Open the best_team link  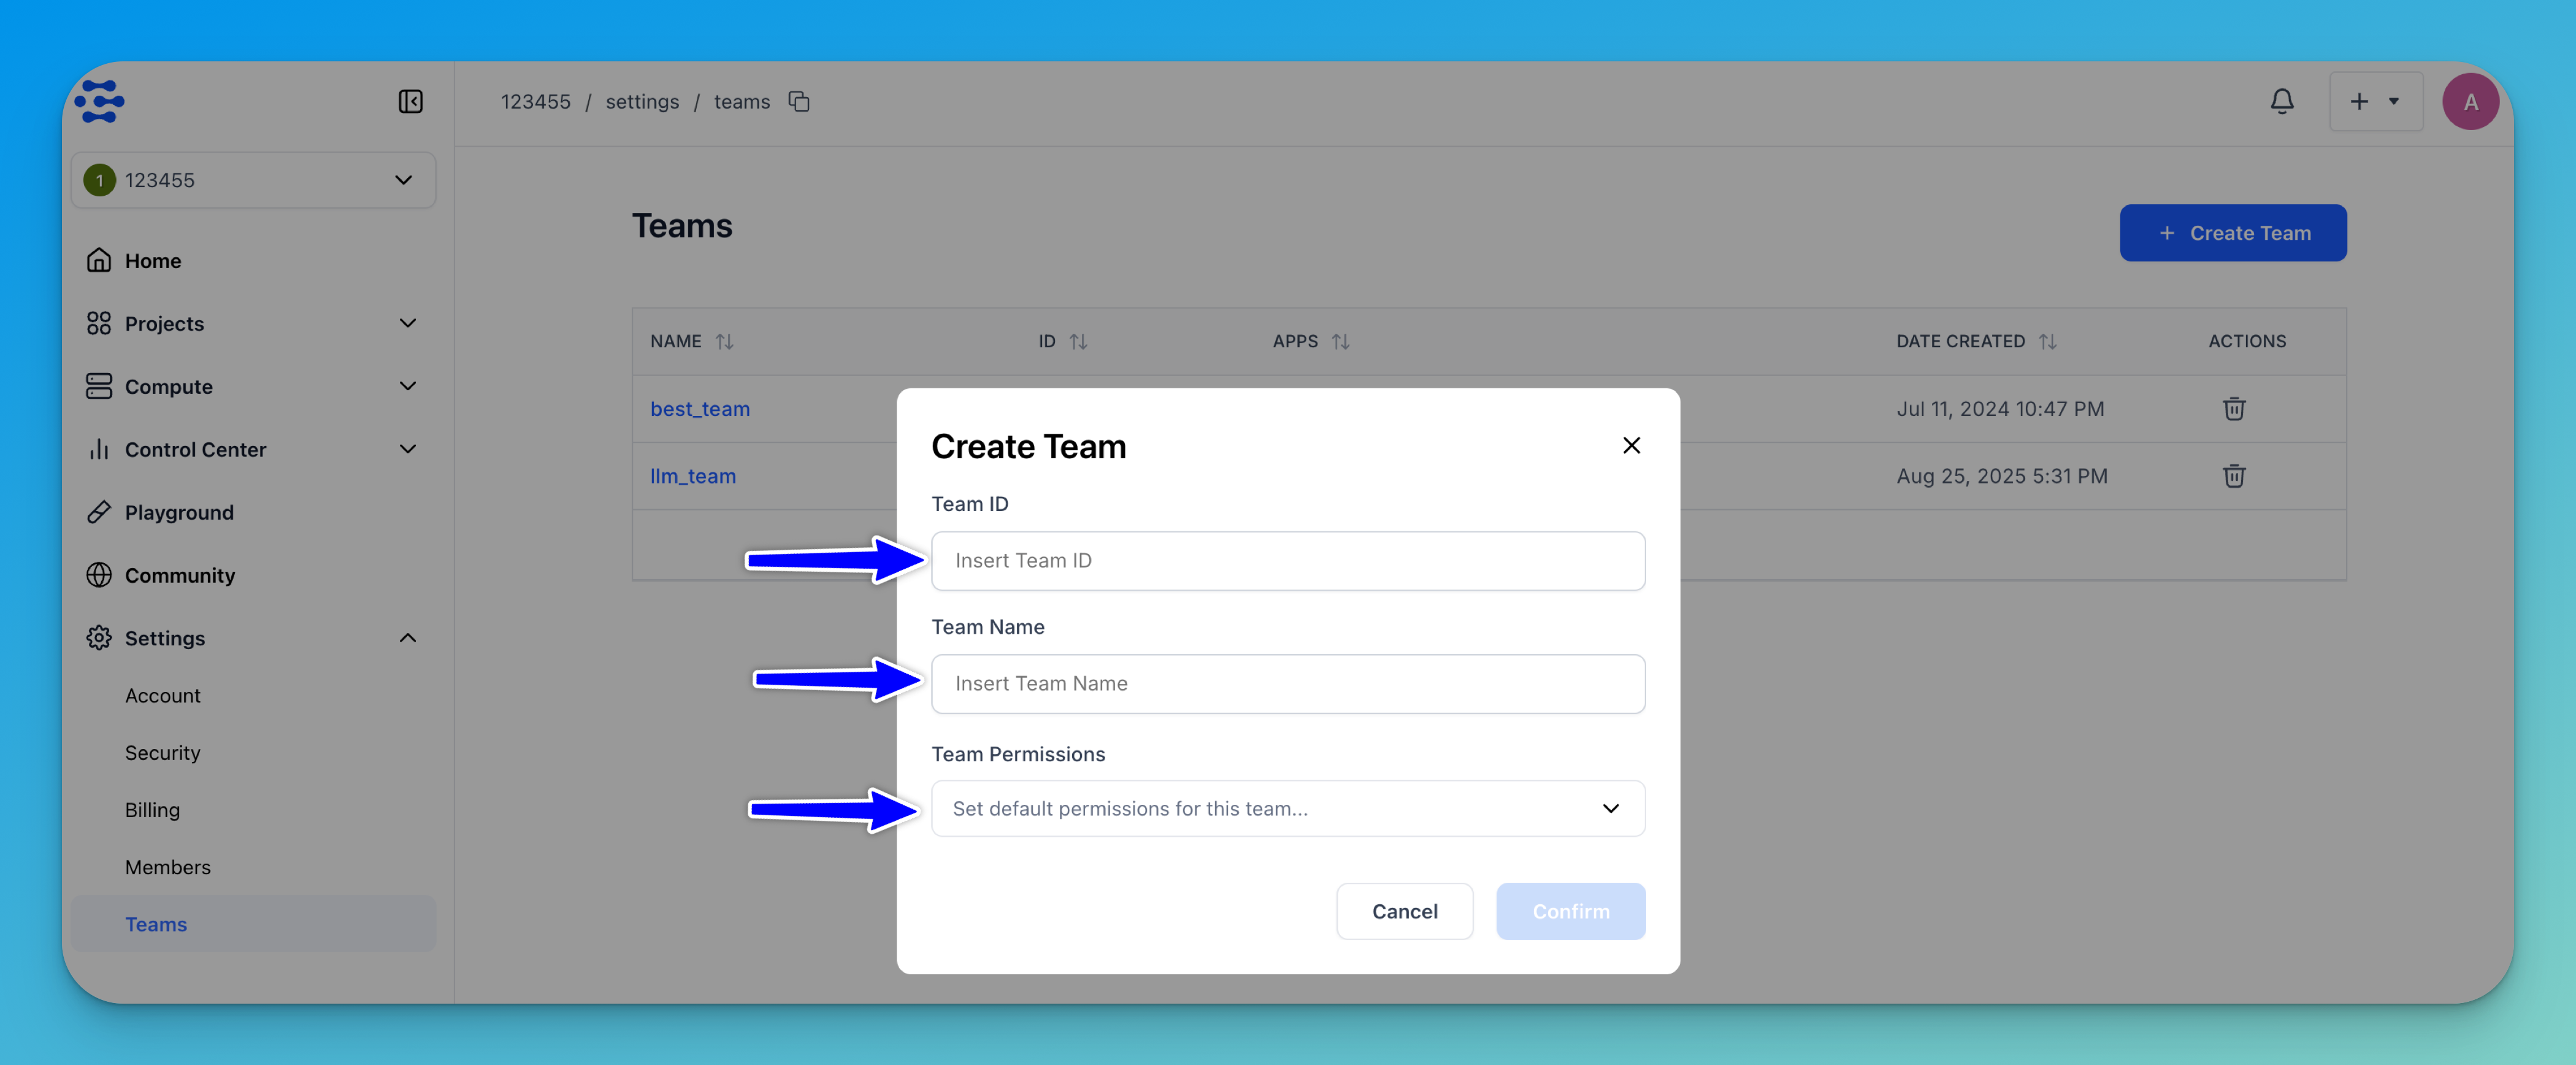[x=699, y=408]
